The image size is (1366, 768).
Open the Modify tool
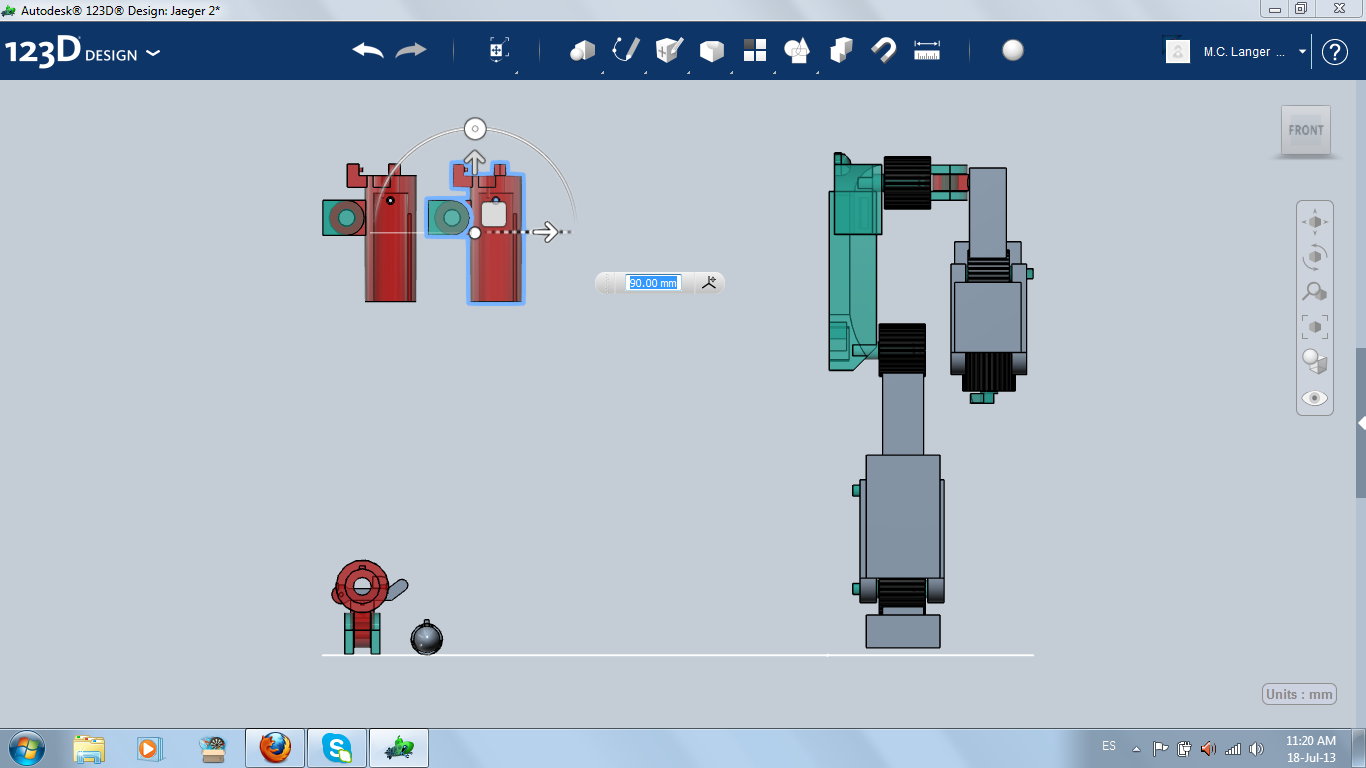tap(711, 51)
